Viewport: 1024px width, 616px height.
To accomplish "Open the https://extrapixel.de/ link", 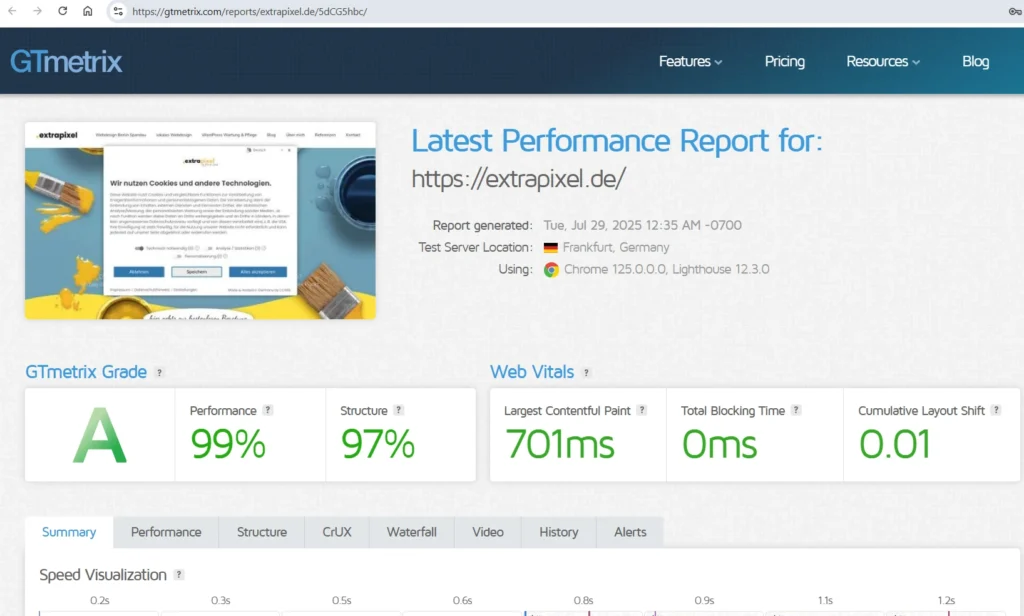I will pos(519,178).
